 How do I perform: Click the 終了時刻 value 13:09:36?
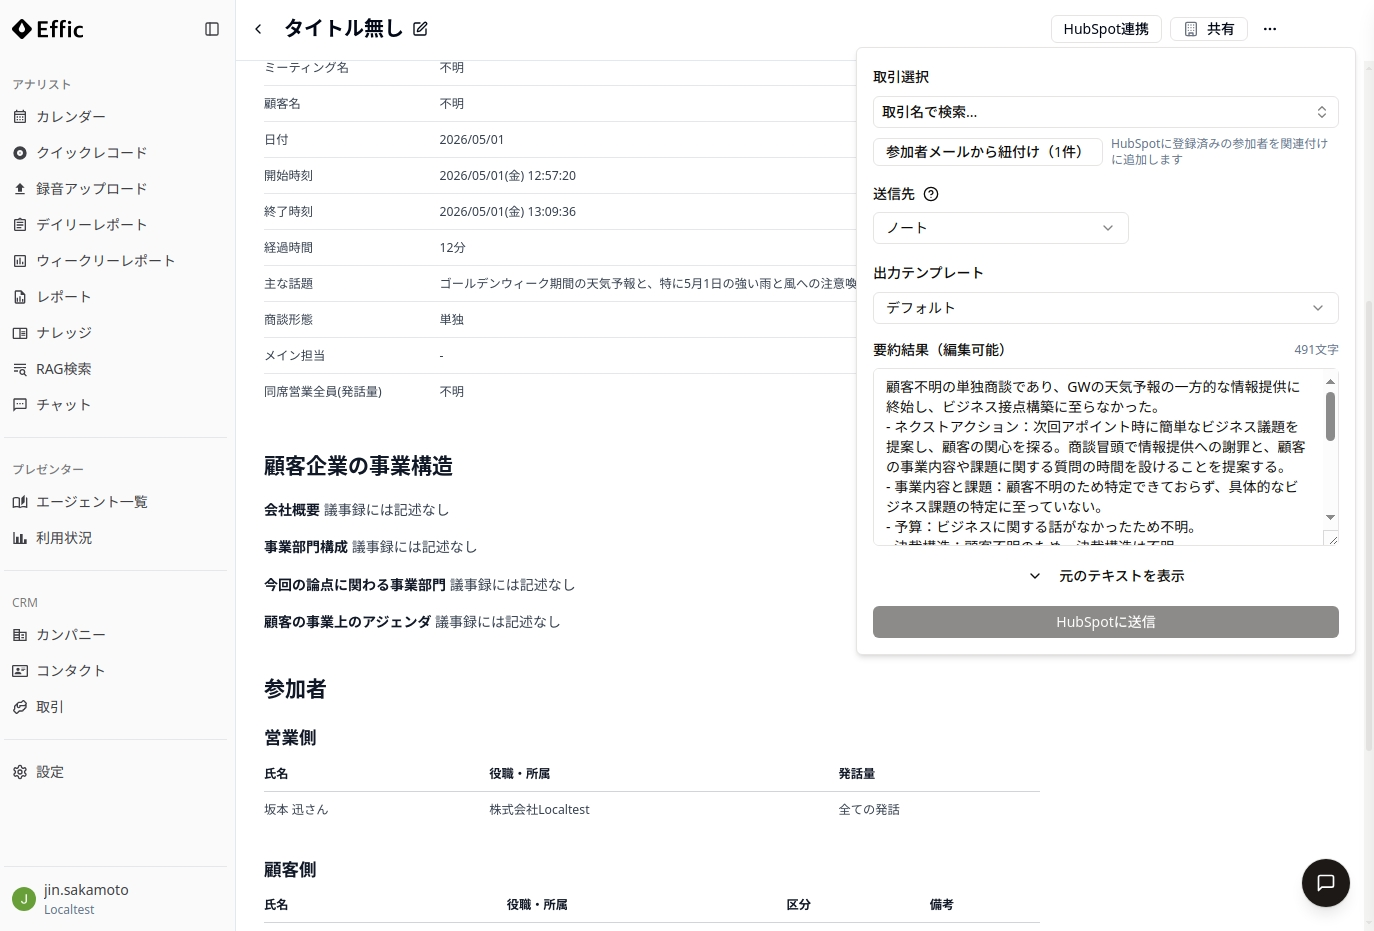click(x=507, y=212)
